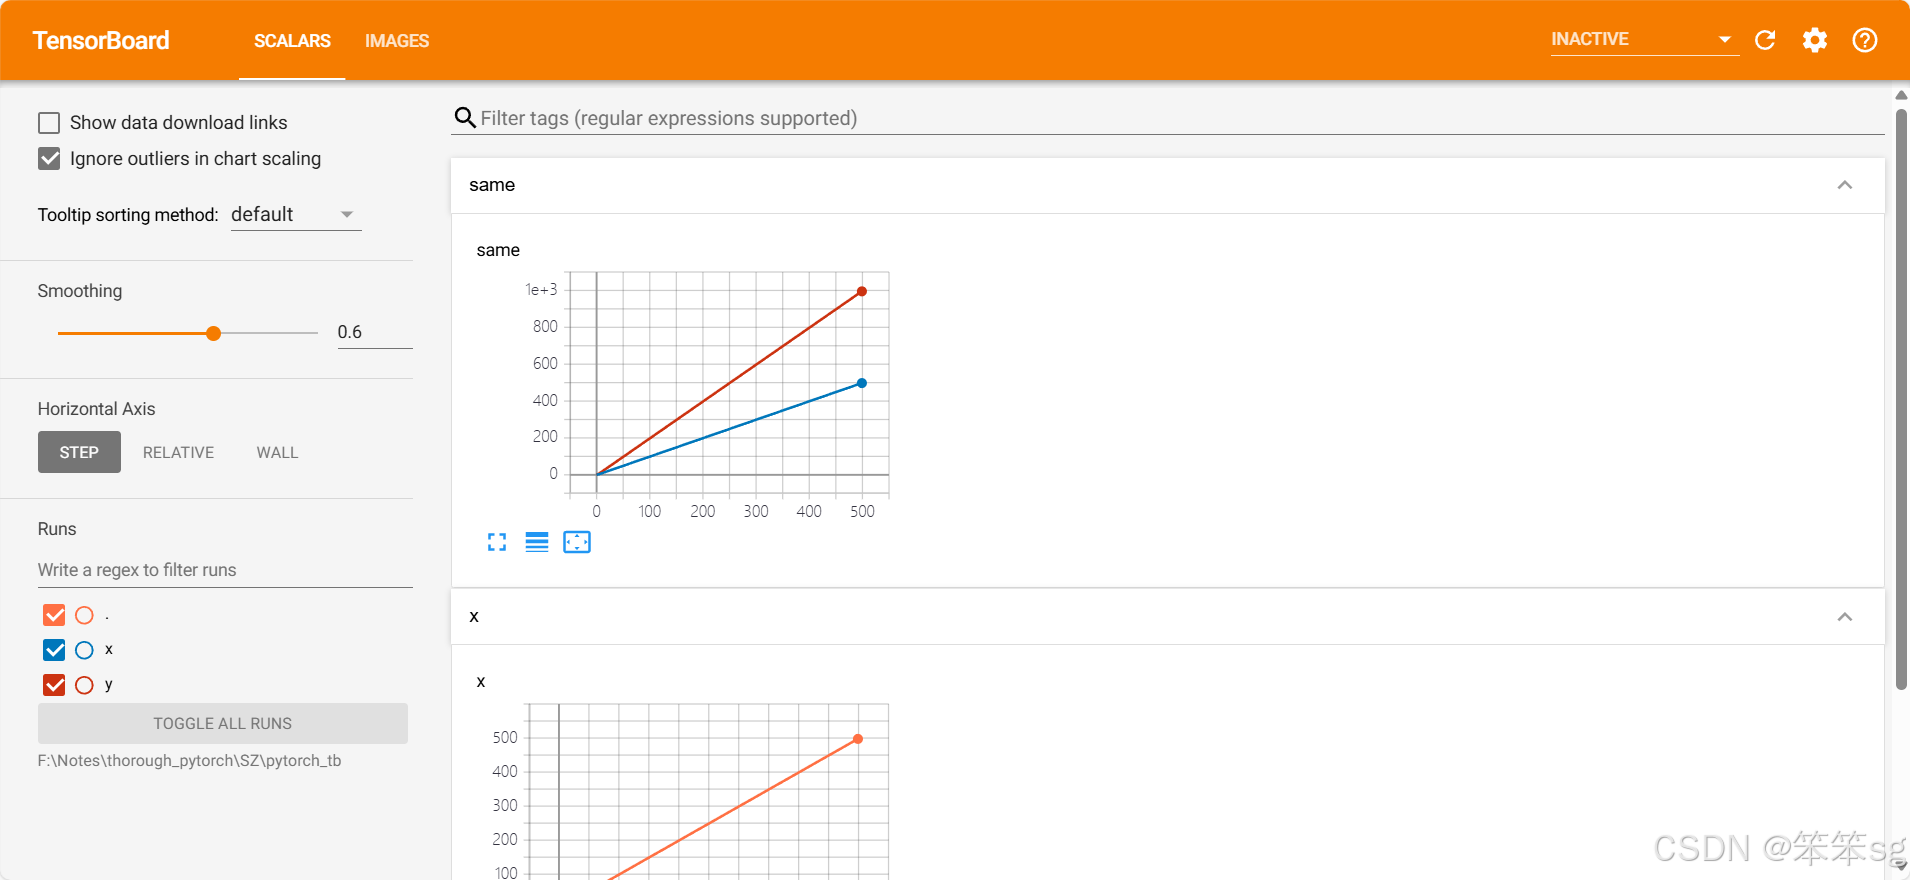This screenshot has height=880, width=1910.
Task: Expand the 'same' chart to full size
Action: tap(497, 542)
